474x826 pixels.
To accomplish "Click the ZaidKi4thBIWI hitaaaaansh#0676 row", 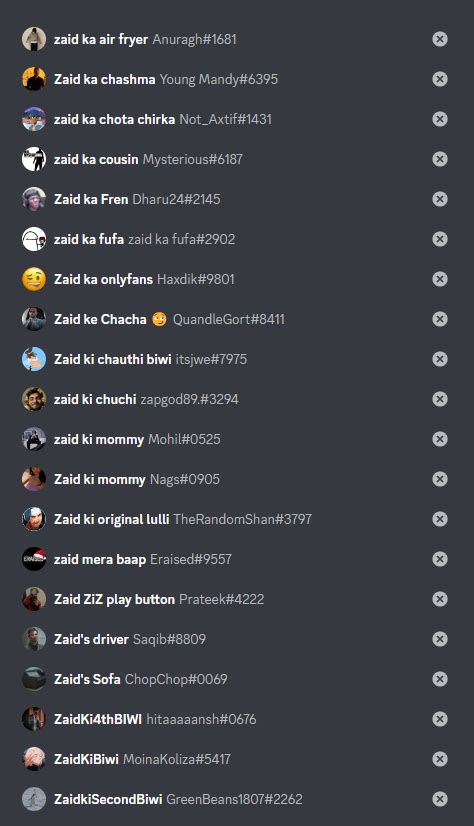I will pyautogui.click(x=237, y=719).
